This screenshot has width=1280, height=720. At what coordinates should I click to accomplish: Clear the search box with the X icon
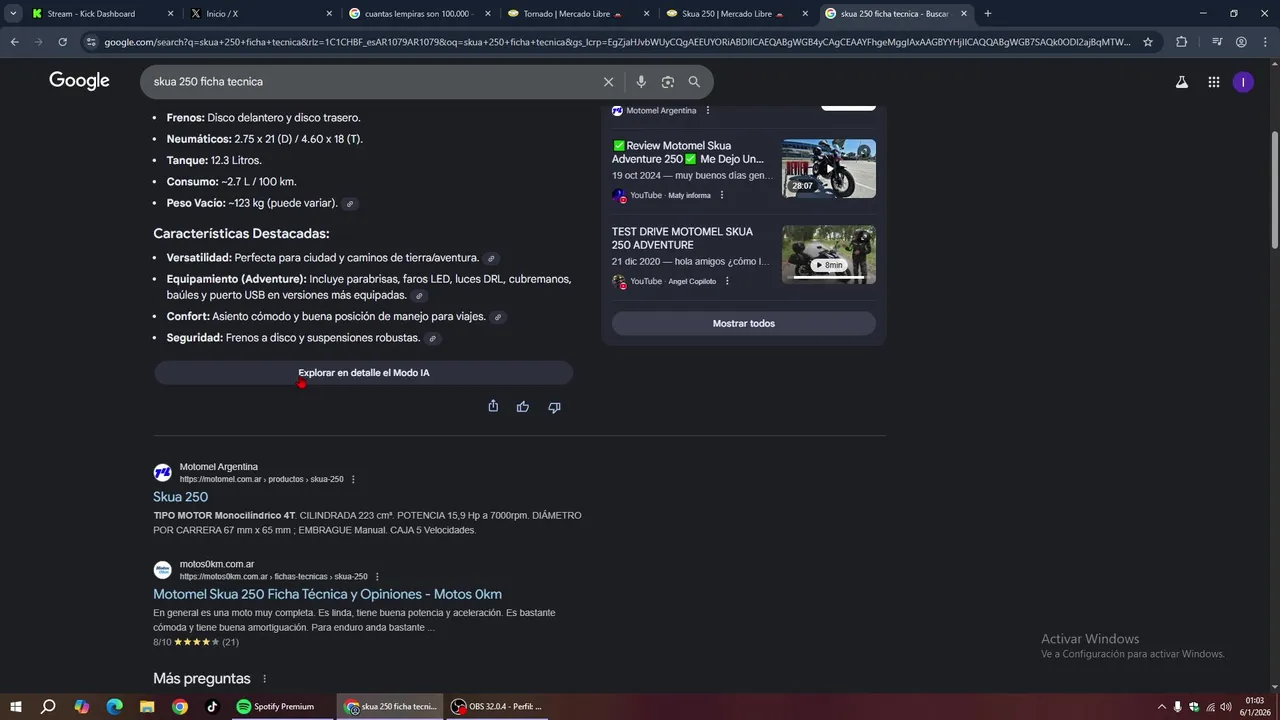coord(608,82)
